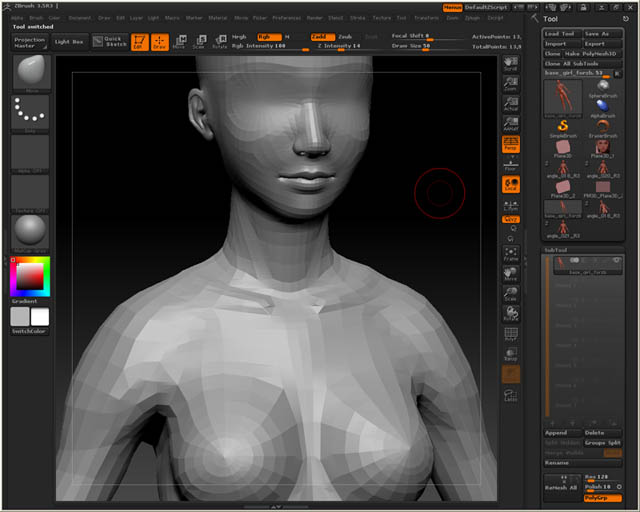Image resolution: width=640 pixels, height=512 pixels.
Task: Toggle L.Sym local symmetry
Action: (511, 205)
